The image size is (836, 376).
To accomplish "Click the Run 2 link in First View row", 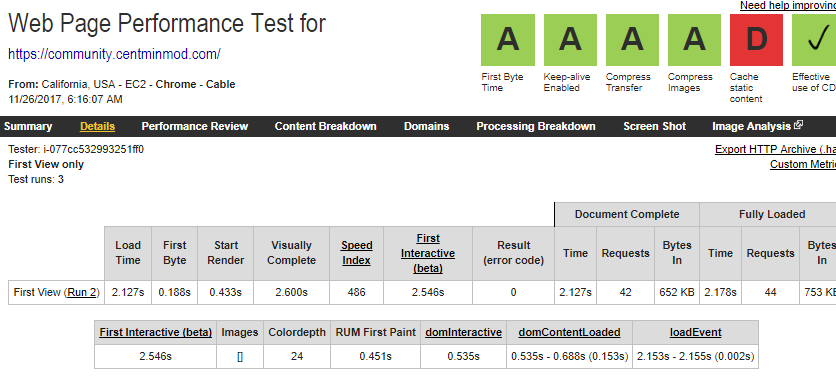I will click(82, 292).
